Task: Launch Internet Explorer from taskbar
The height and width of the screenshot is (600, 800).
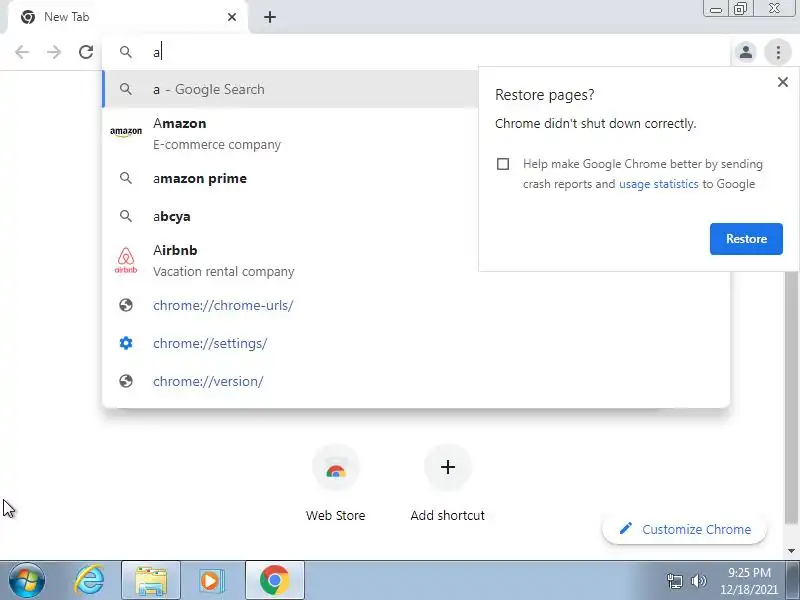Action: click(x=89, y=581)
